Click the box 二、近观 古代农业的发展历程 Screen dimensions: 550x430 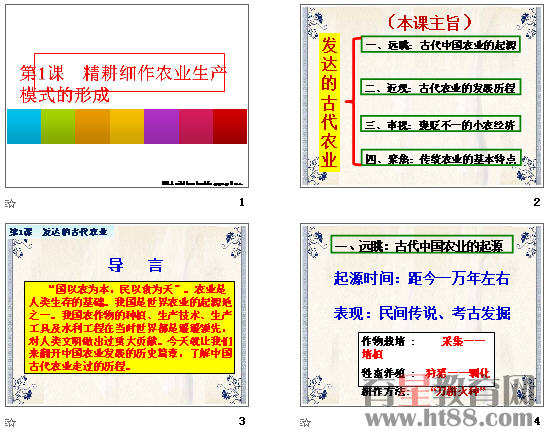click(x=440, y=87)
